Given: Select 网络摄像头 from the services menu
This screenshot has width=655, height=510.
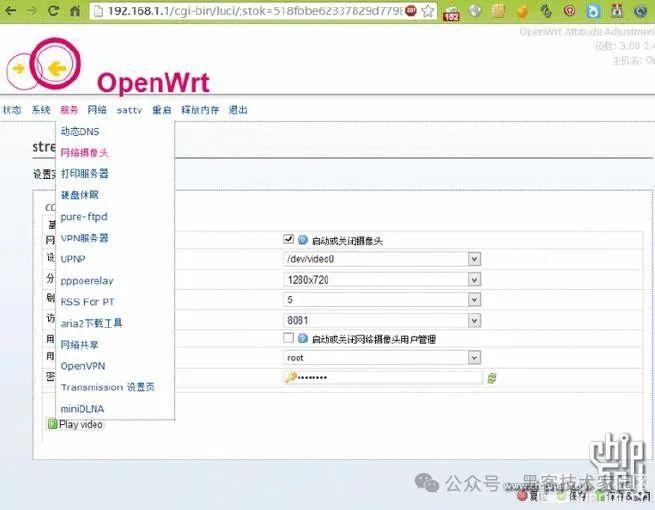Looking at the screenshot, I should coord(84,153).
